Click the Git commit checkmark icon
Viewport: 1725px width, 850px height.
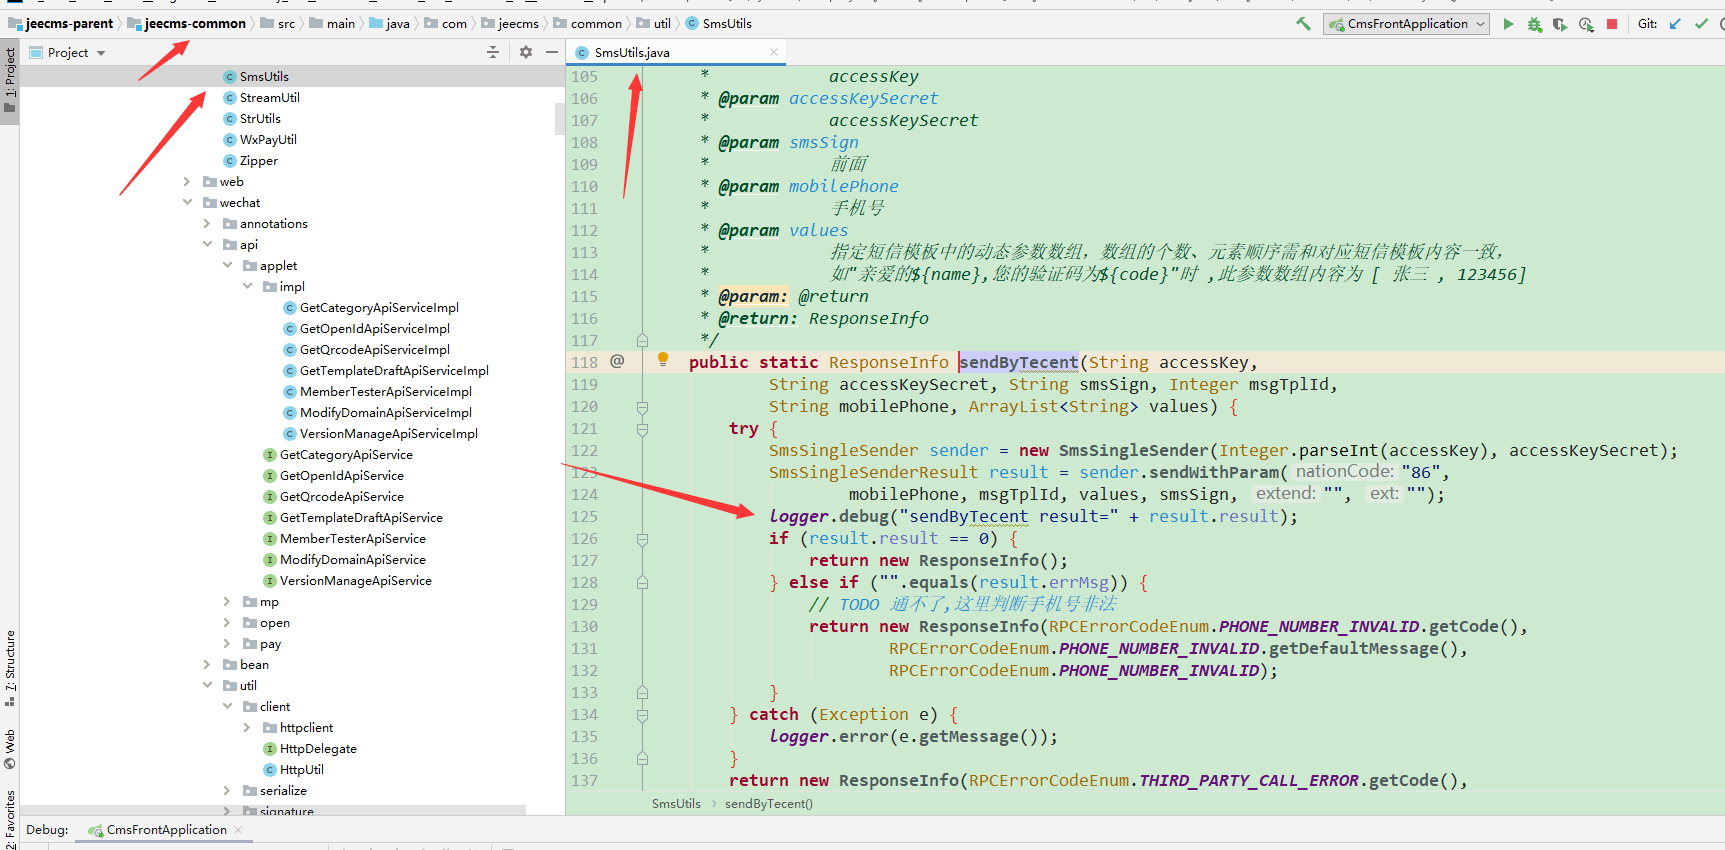click(x=1701, y=24)
